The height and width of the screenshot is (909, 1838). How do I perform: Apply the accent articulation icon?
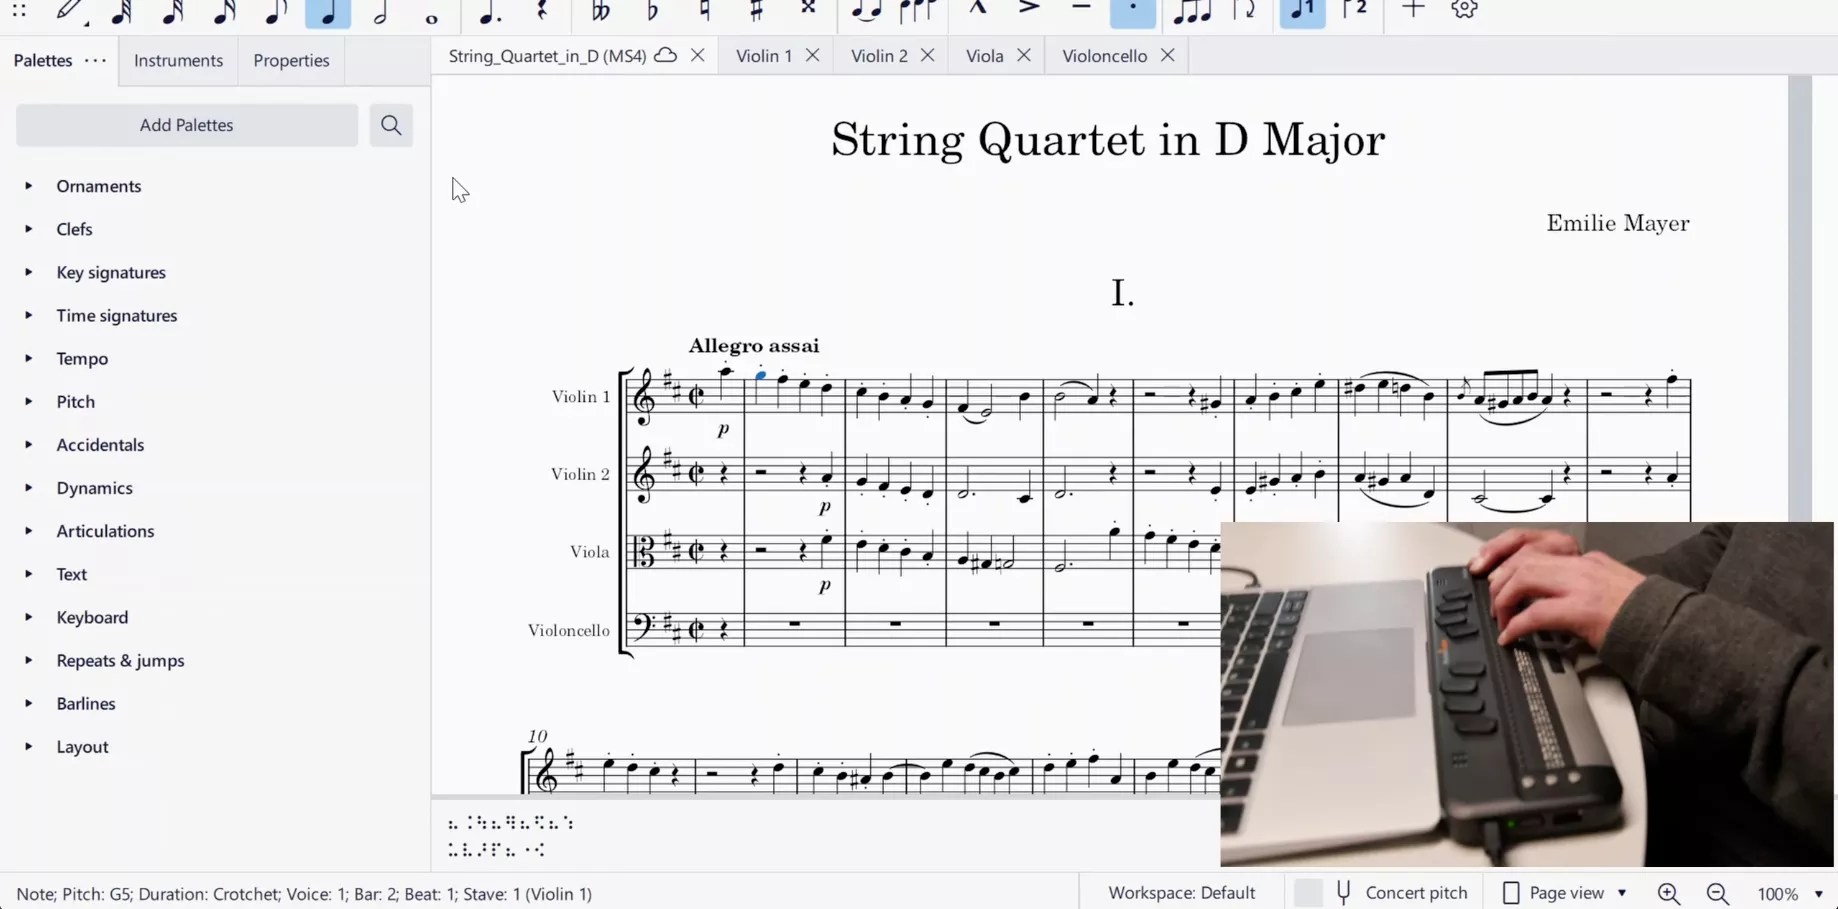(x=1029, y=9)
